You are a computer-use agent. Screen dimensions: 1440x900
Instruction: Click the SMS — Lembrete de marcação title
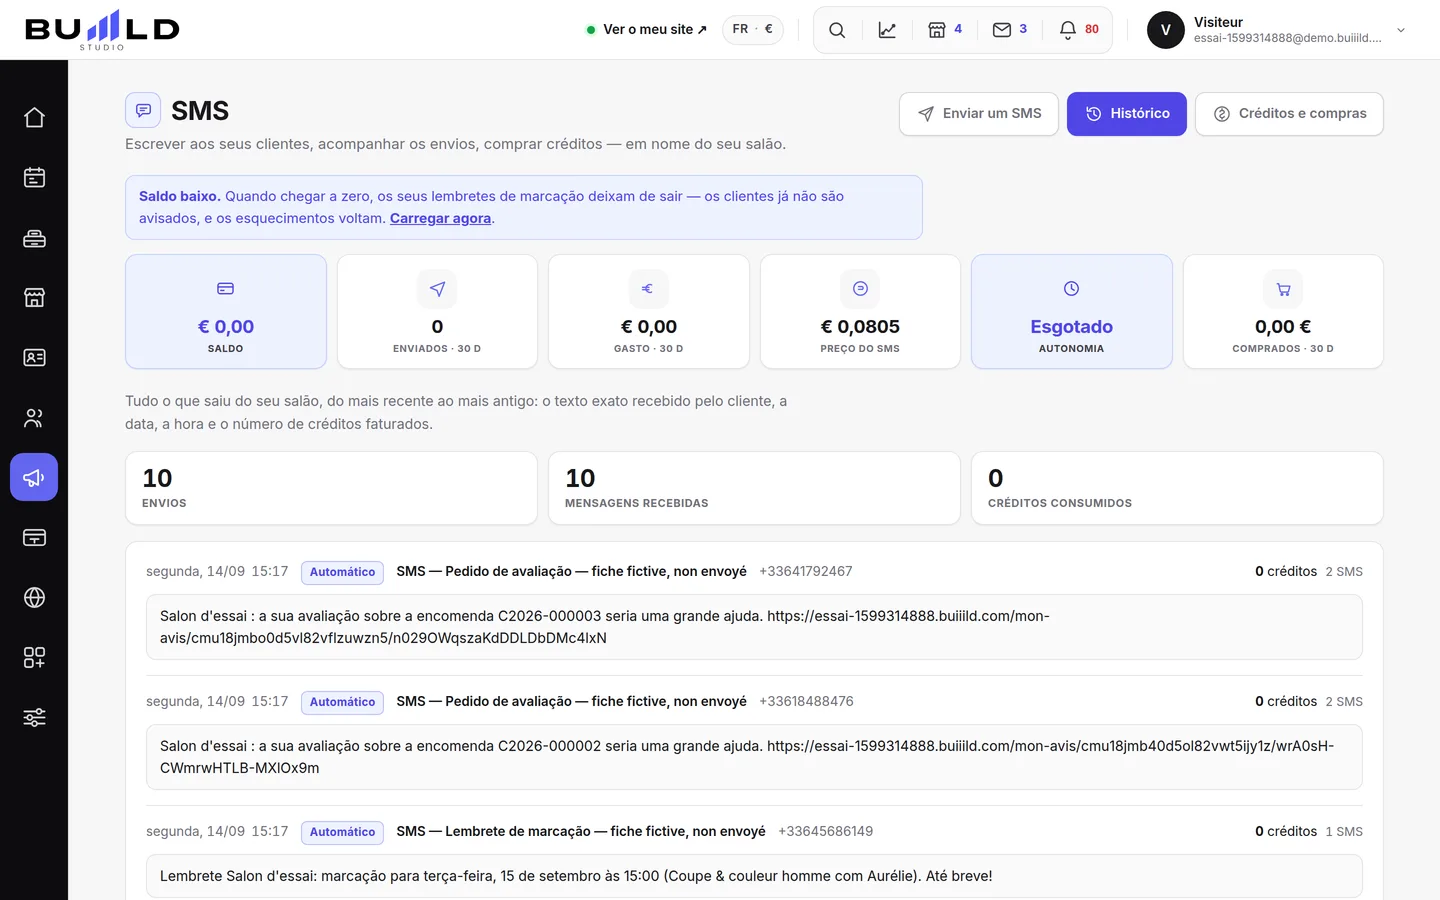pos(581,832)
